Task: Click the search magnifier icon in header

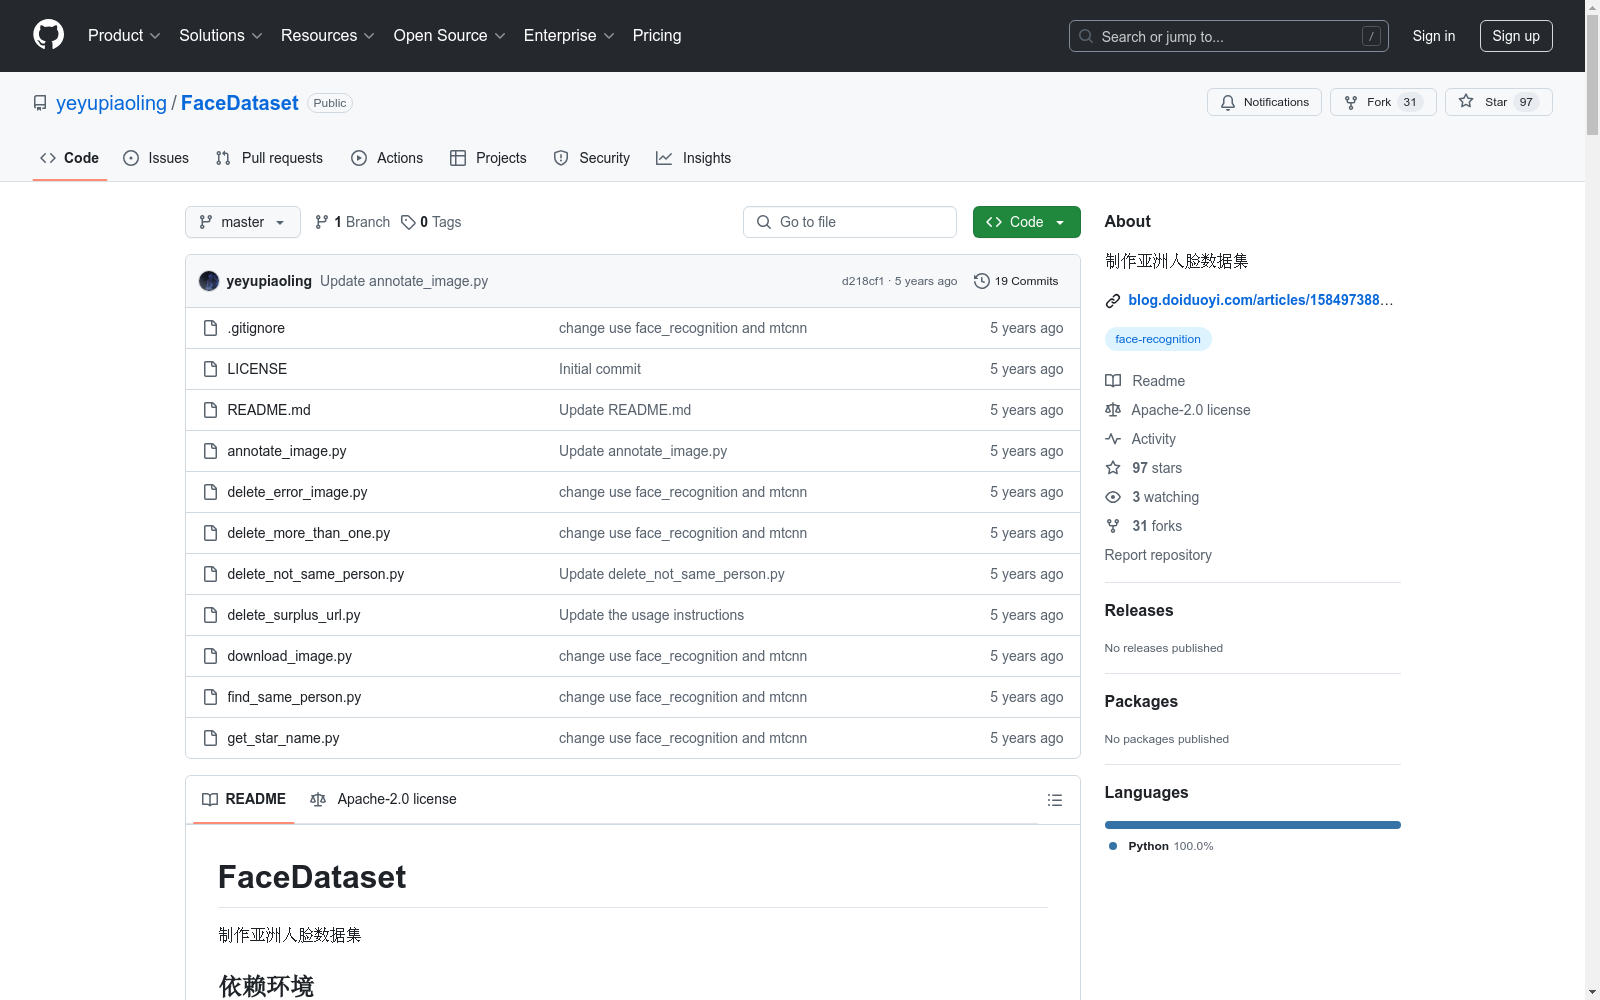Action: coord(1086,36)
